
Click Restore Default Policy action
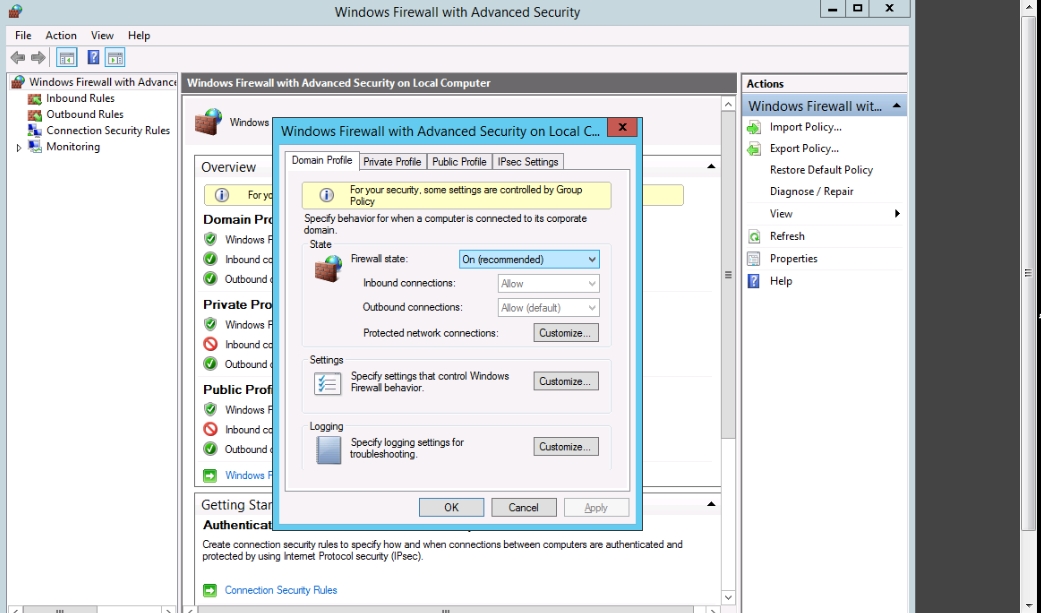click(x=821, y=170)
